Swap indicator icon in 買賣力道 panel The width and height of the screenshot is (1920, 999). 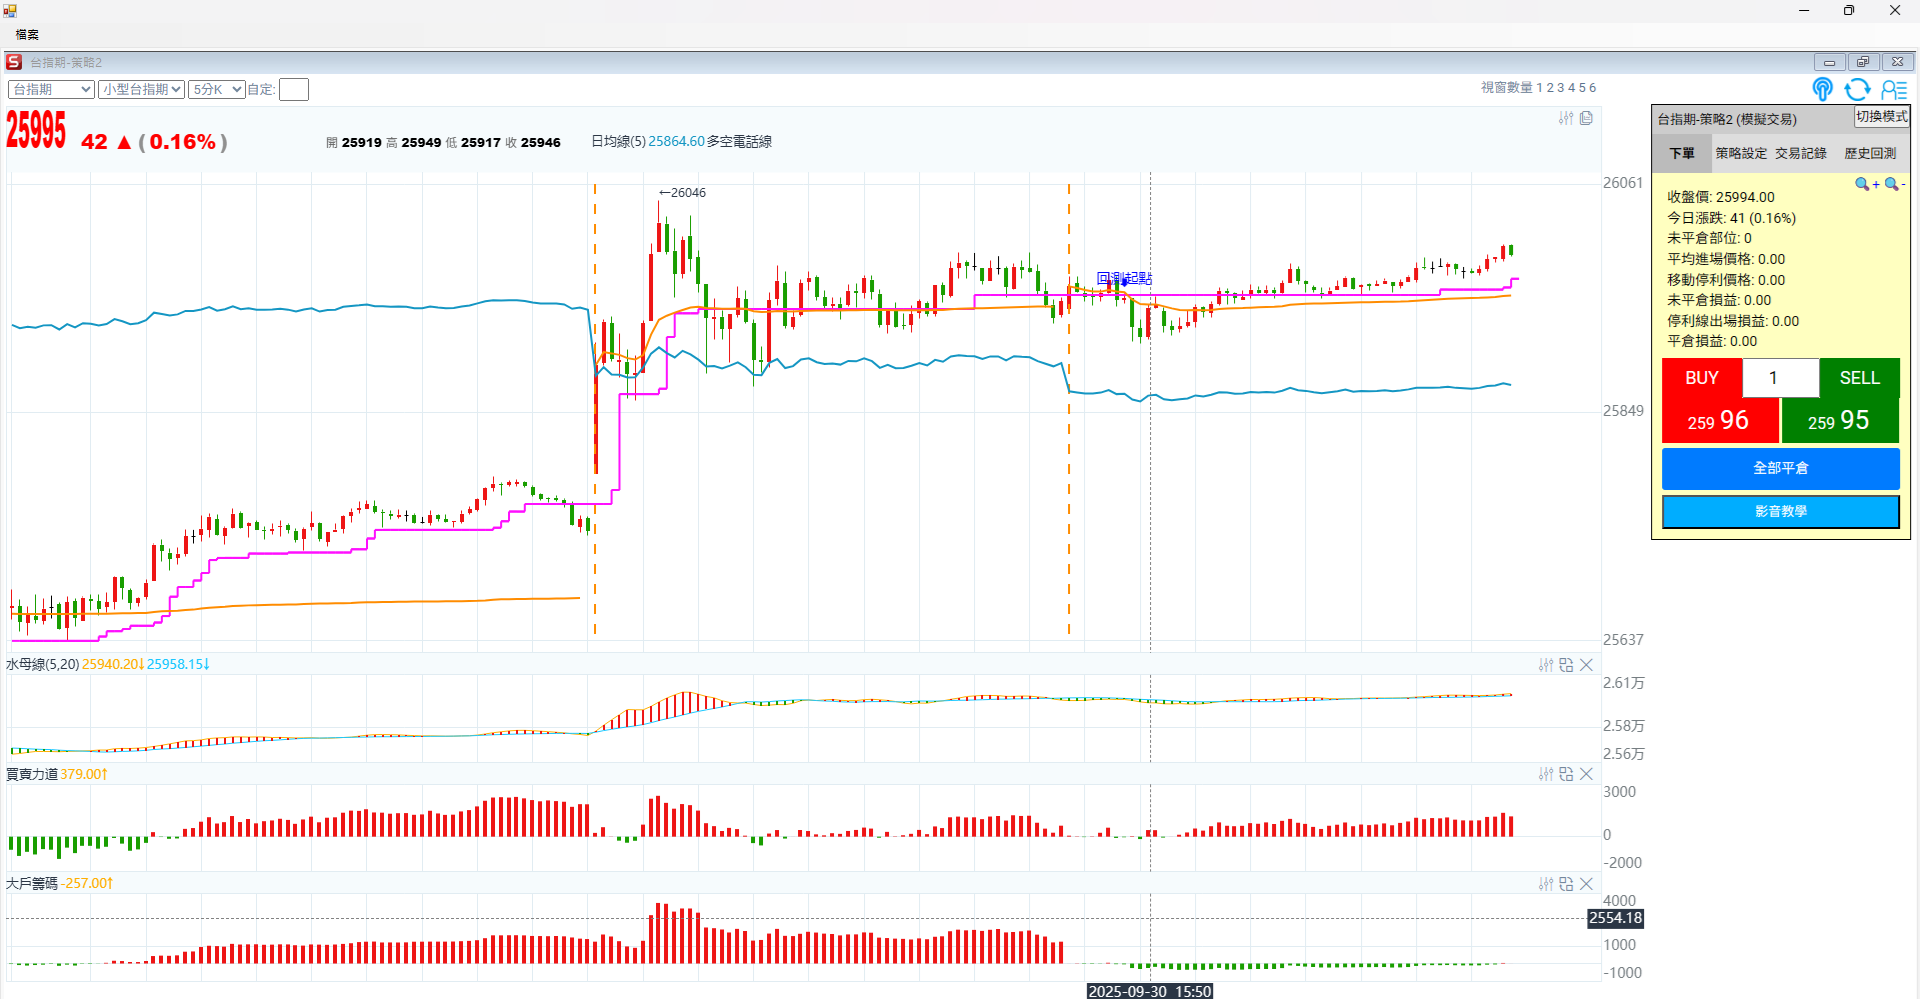pyautogui.click(x=1566, y=774)
